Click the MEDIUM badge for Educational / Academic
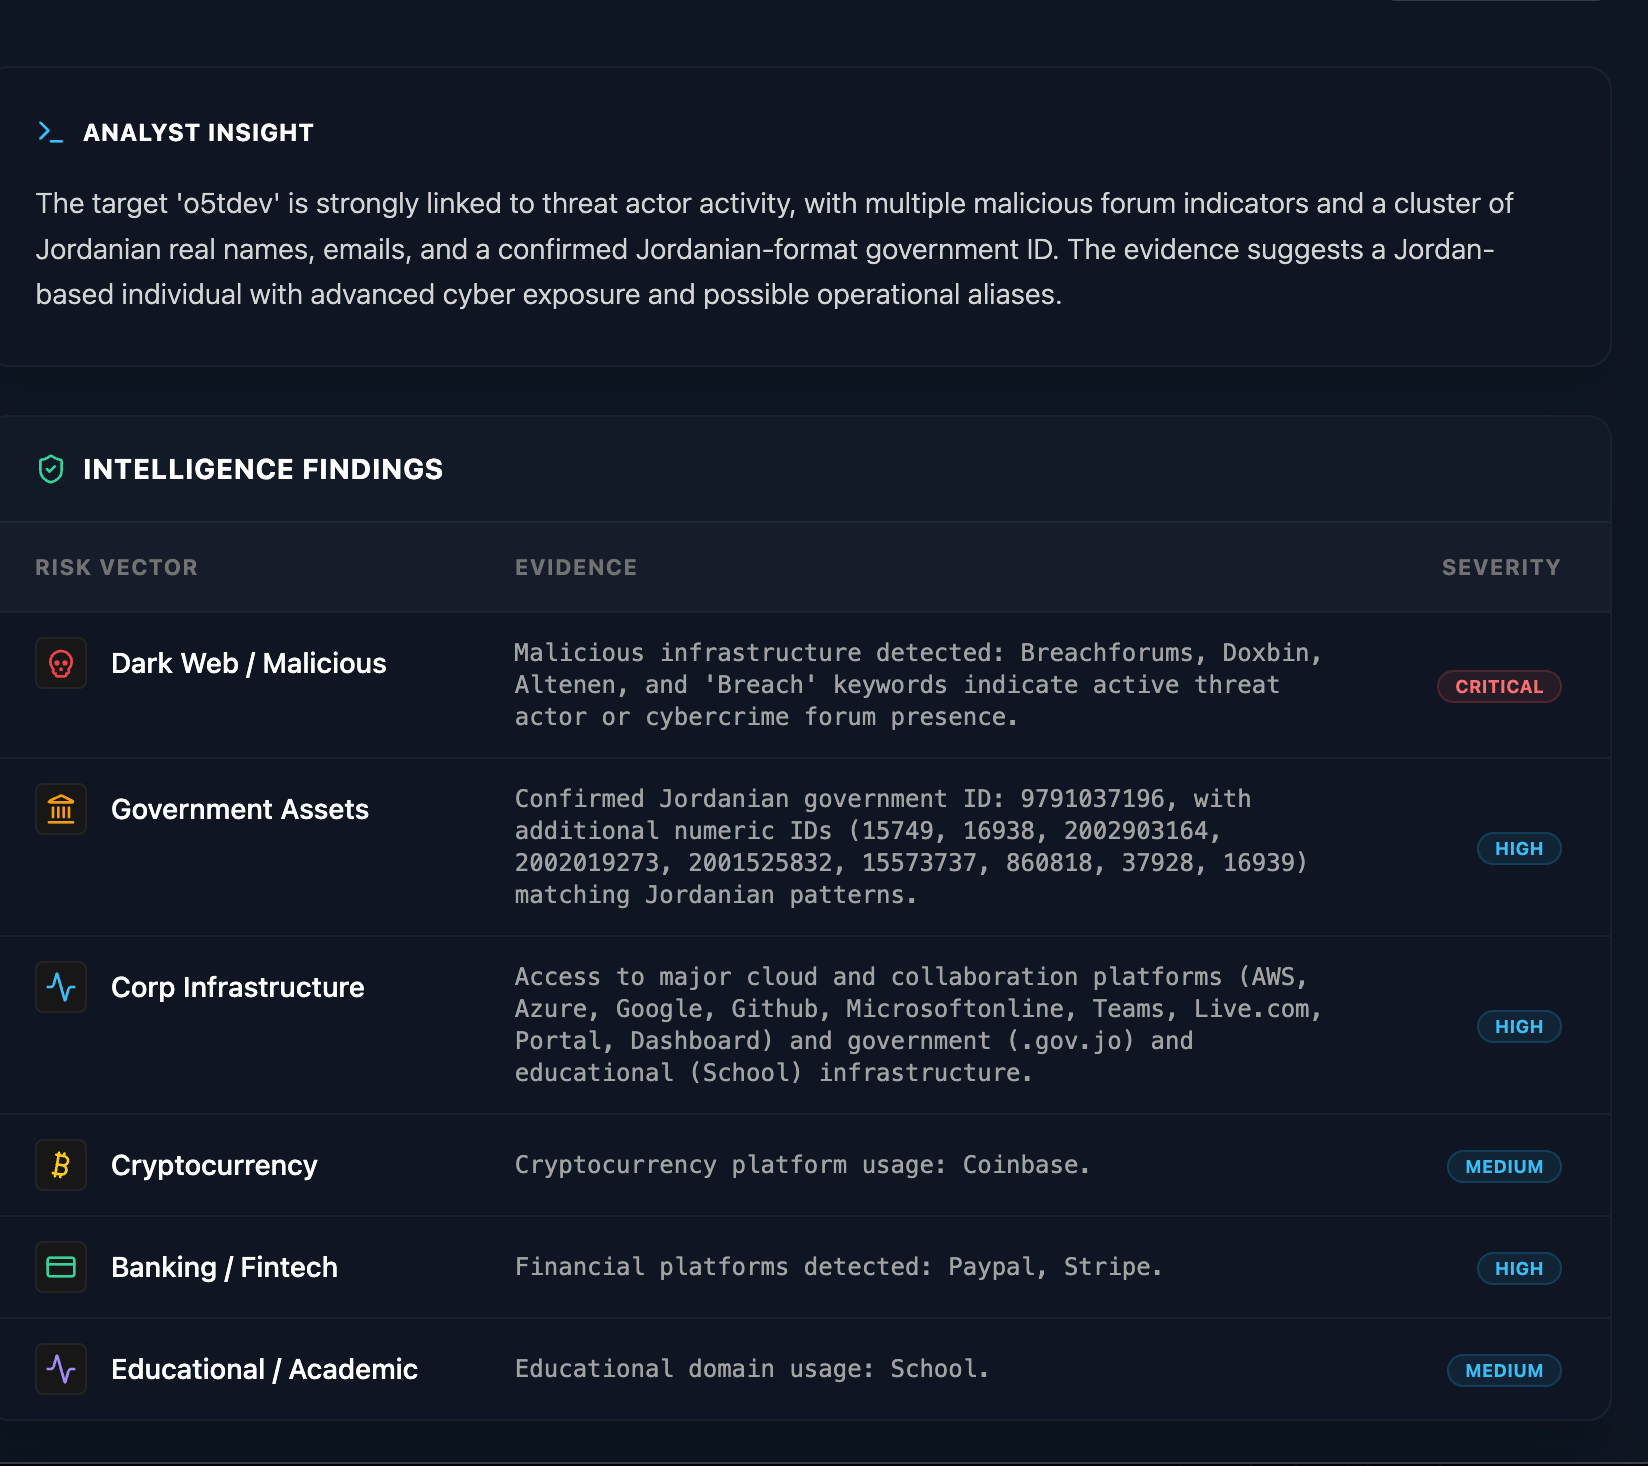 (x=1503, y=1370)
